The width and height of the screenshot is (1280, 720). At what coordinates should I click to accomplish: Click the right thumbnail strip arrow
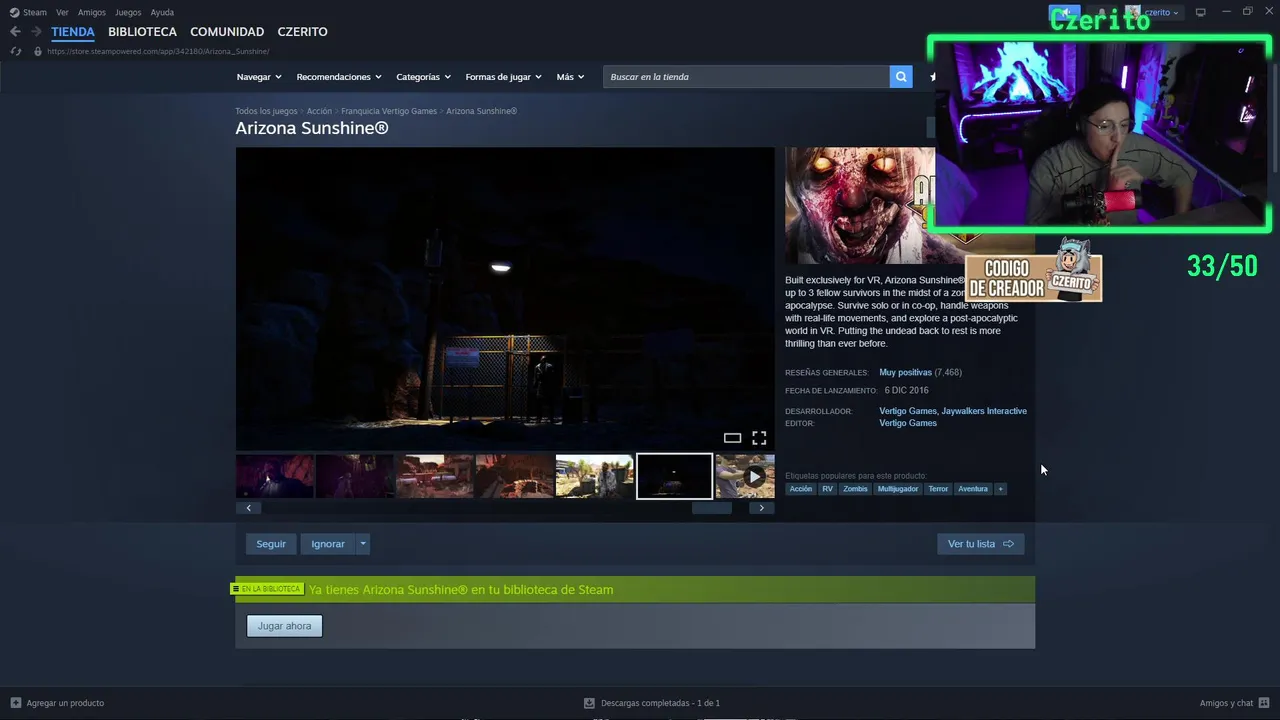[761, 508]
